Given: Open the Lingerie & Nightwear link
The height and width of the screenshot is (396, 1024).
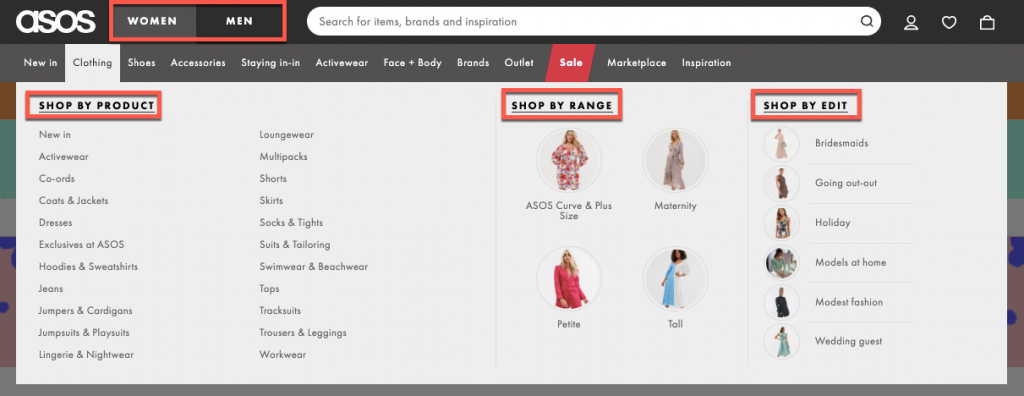Looking at the screenshot, I should (x=86, y=355).
